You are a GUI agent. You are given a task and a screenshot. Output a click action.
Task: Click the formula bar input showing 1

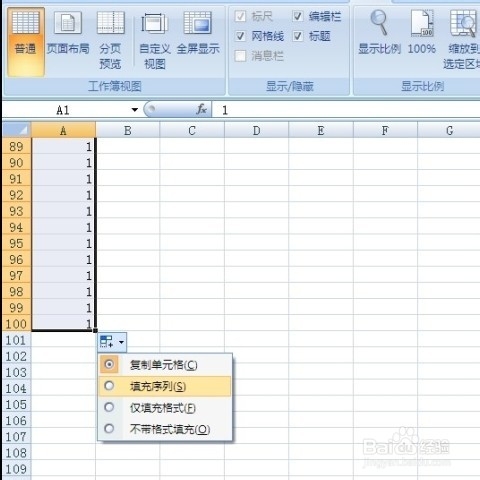coord(346,110)
